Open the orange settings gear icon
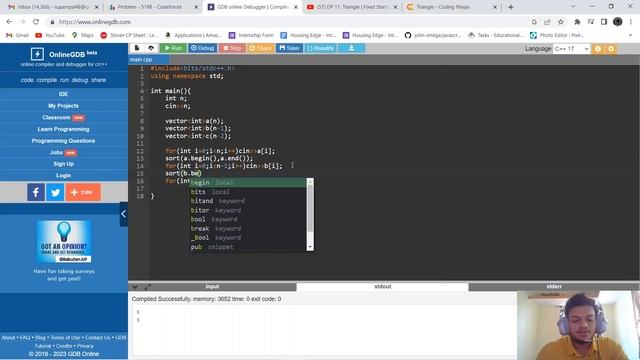This screenshot has height=360, width=640. pyautogui.click(x=611, y=49)
